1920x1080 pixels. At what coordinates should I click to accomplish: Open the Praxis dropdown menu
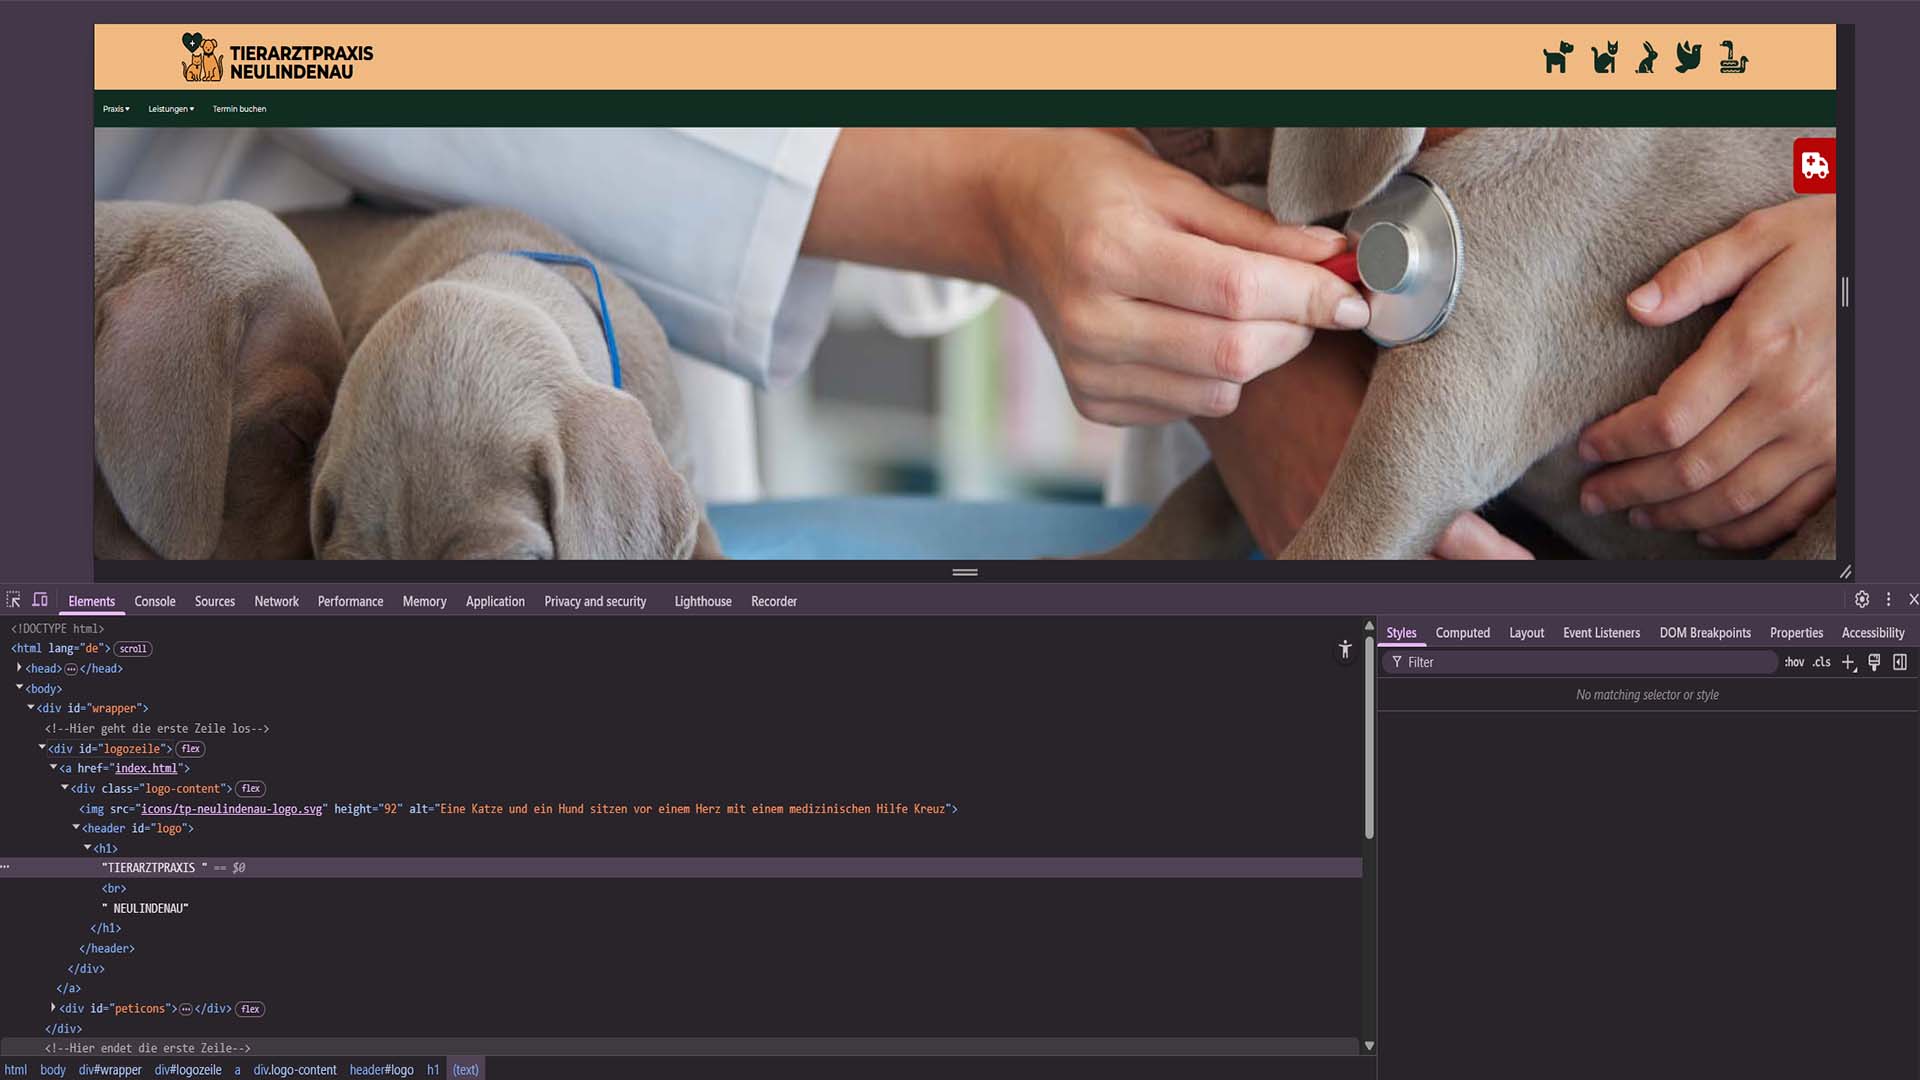click(x=116, y=109)
